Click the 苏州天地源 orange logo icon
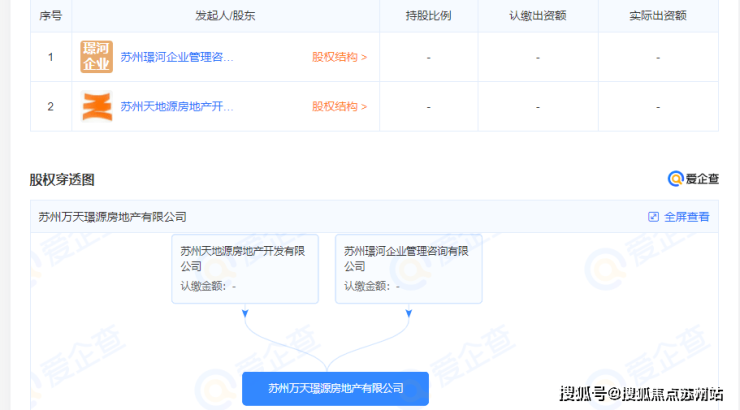 pyautogui.click(x=96, y=106)
